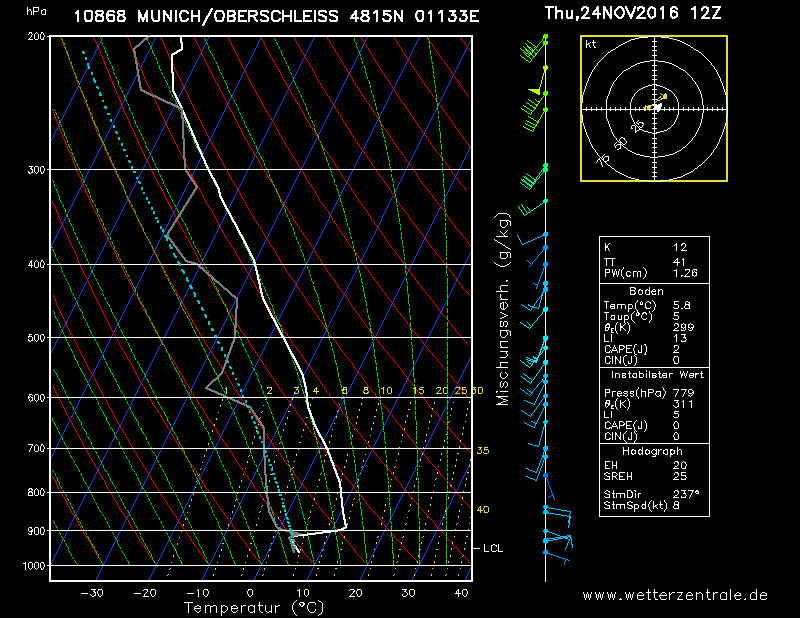Click the StmDir 237° value row
This screenshot has width=800, height=618.
click(x=654, y=493)
